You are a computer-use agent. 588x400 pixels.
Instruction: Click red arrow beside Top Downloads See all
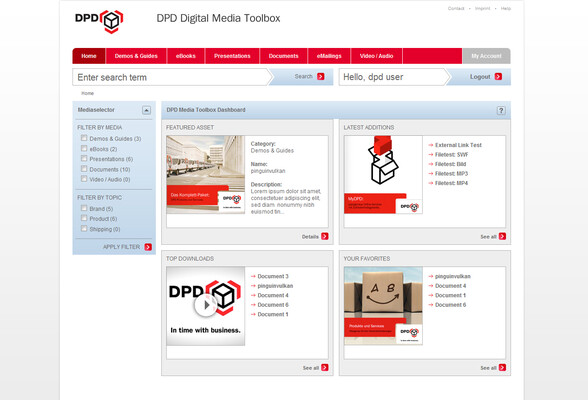point(325,368)
